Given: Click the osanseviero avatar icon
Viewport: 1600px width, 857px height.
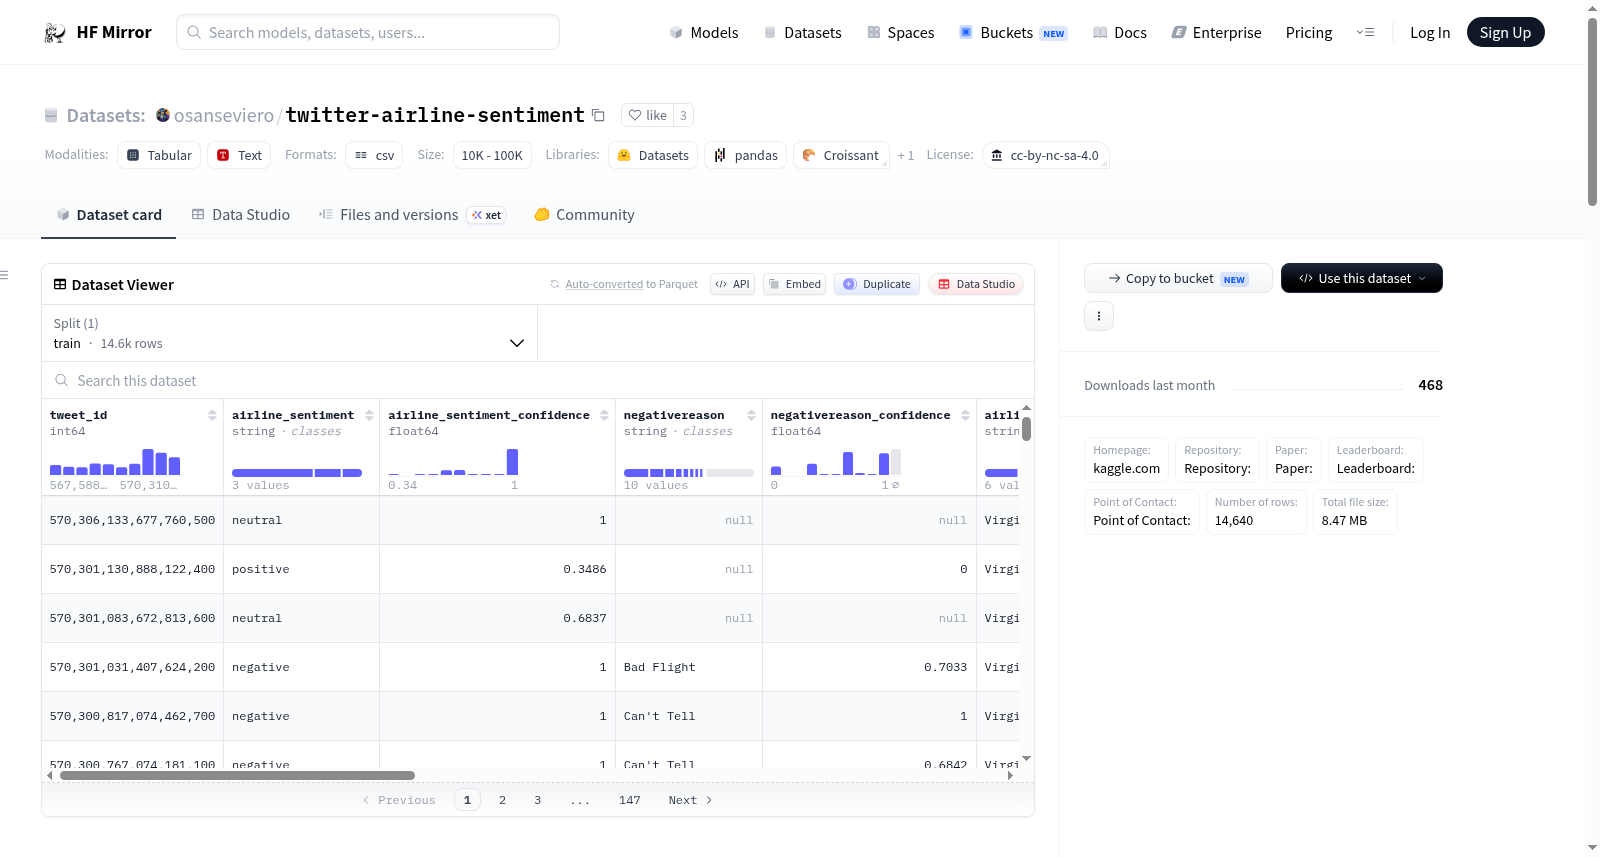Looking at the screenshot, I should click(x=163, y=115).
